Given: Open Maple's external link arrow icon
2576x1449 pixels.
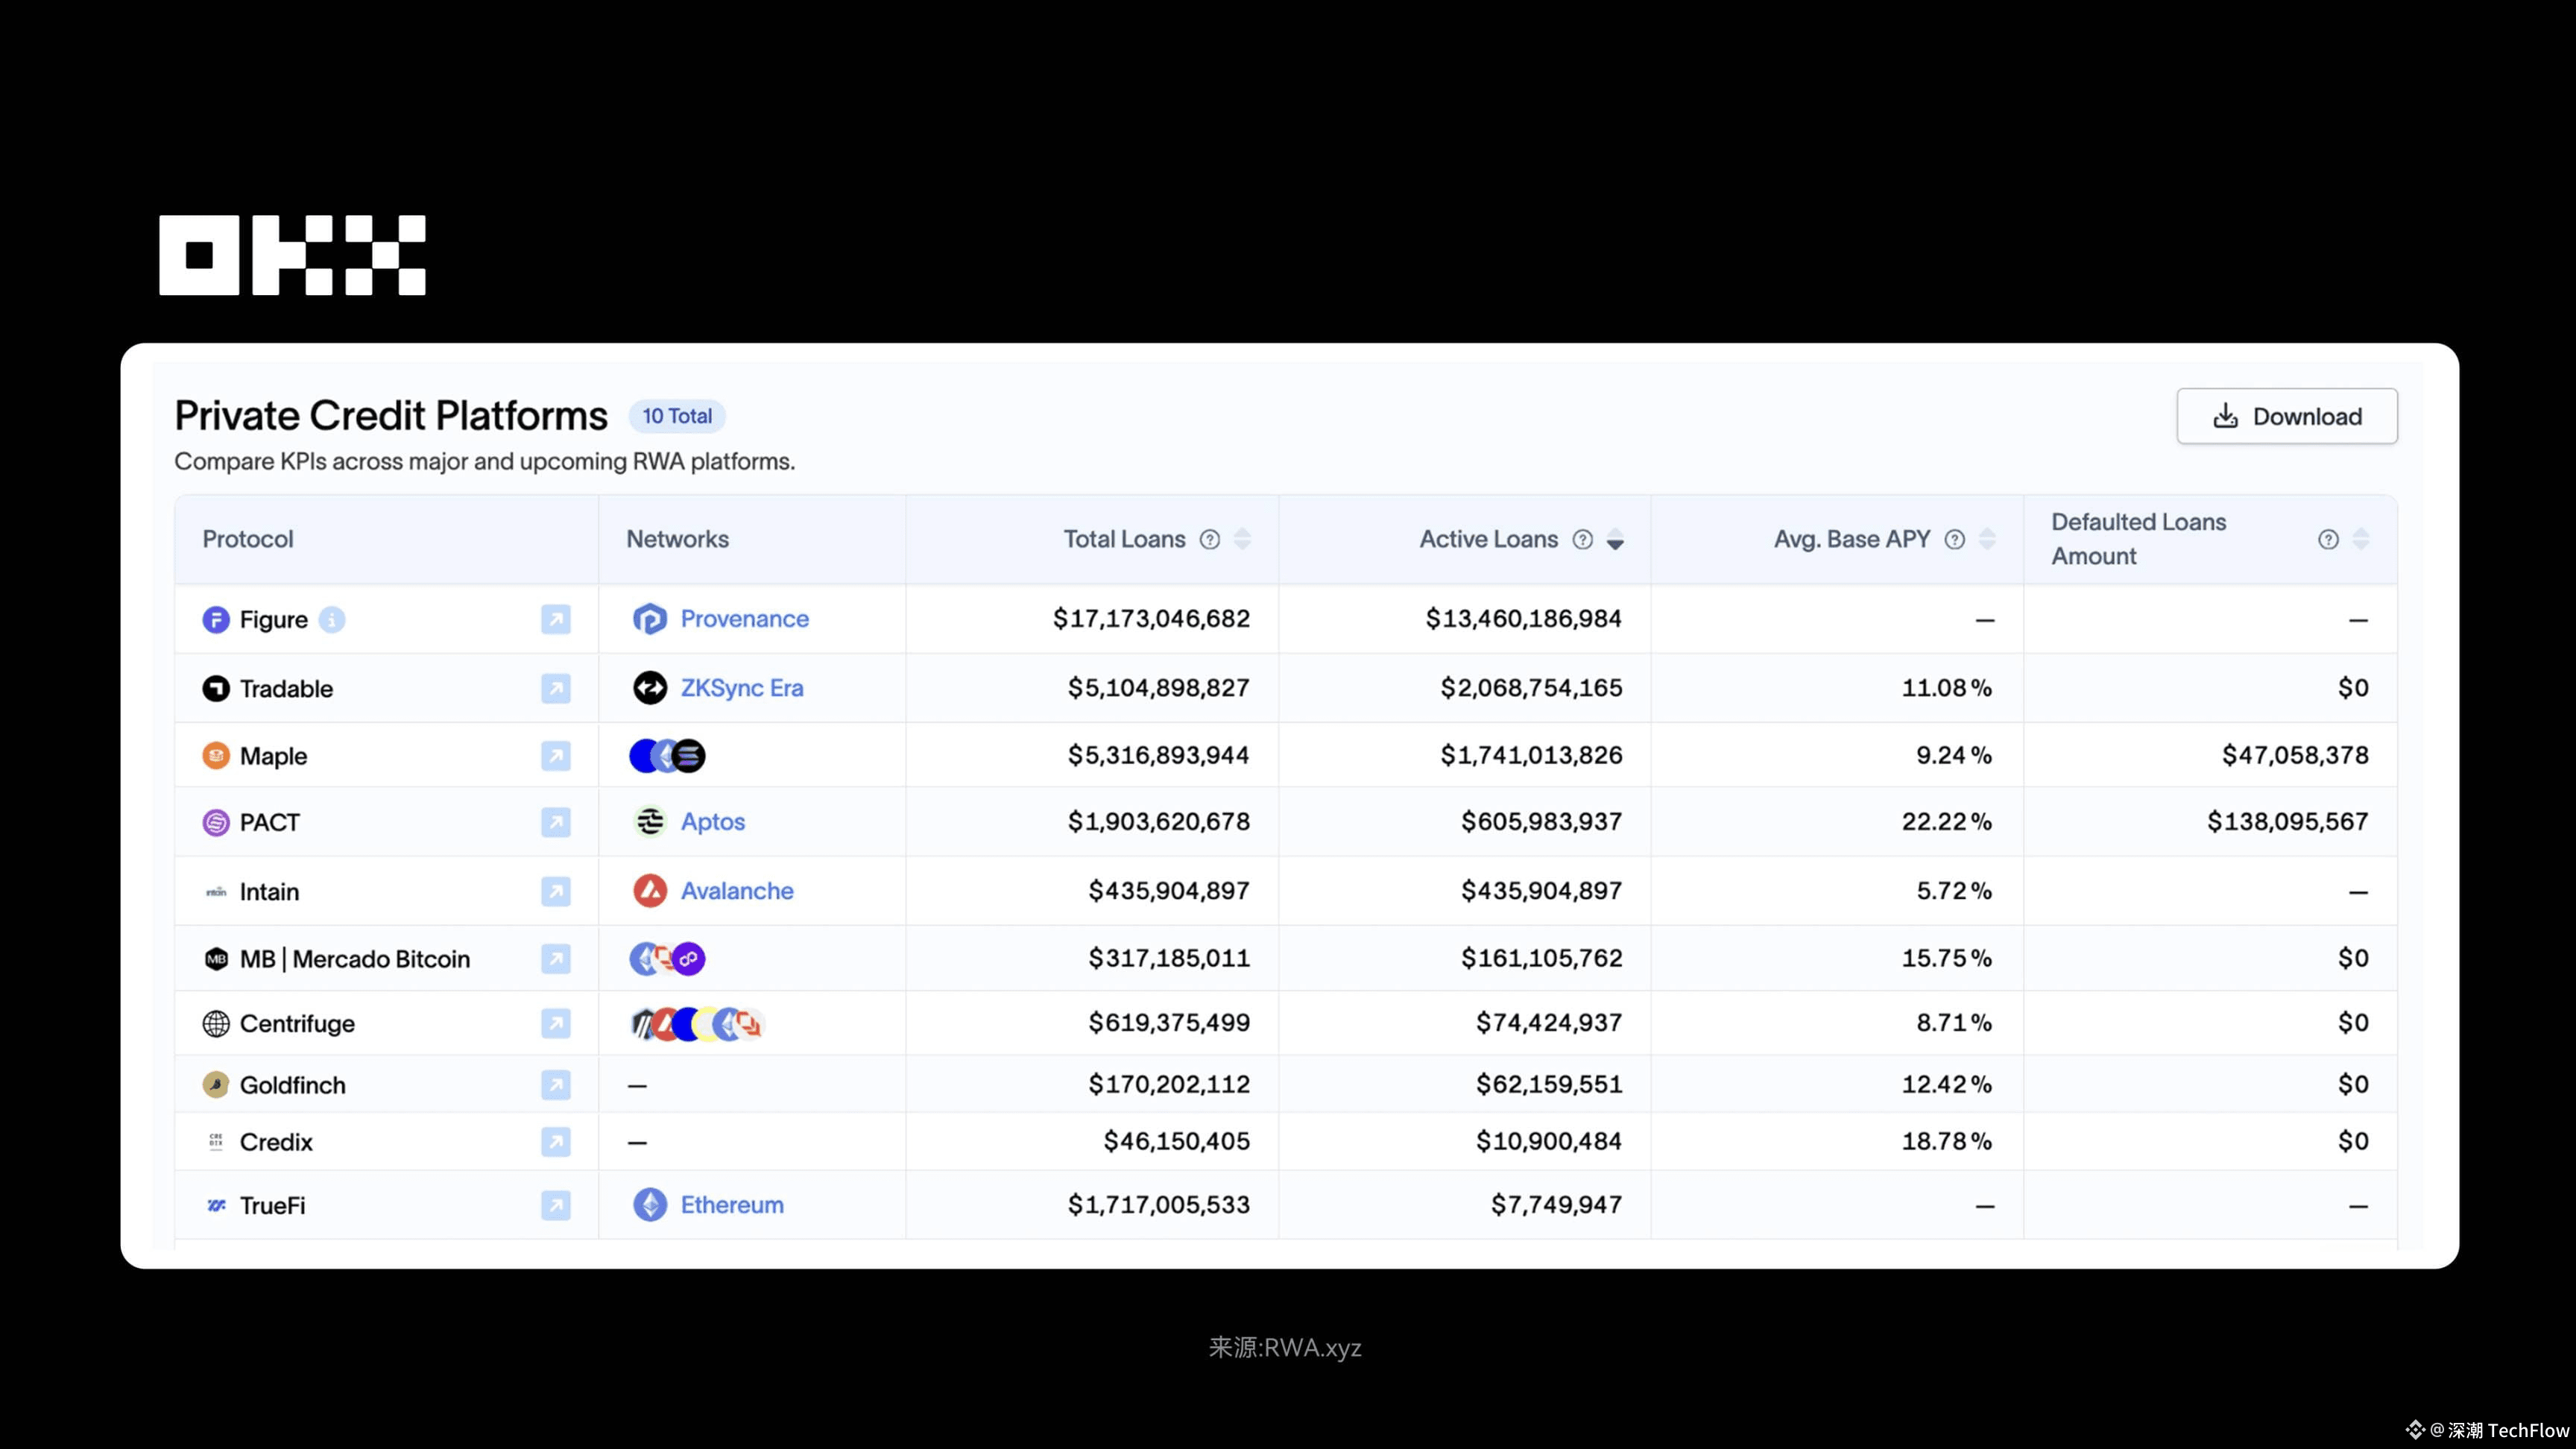Looking at the screenshot, I should (x=555, y=756).
